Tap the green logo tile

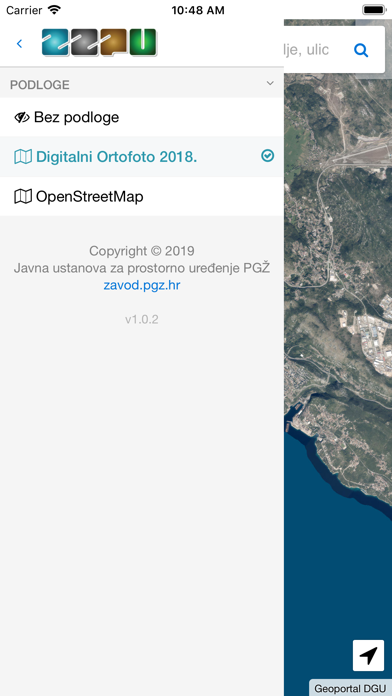point(143,42)
